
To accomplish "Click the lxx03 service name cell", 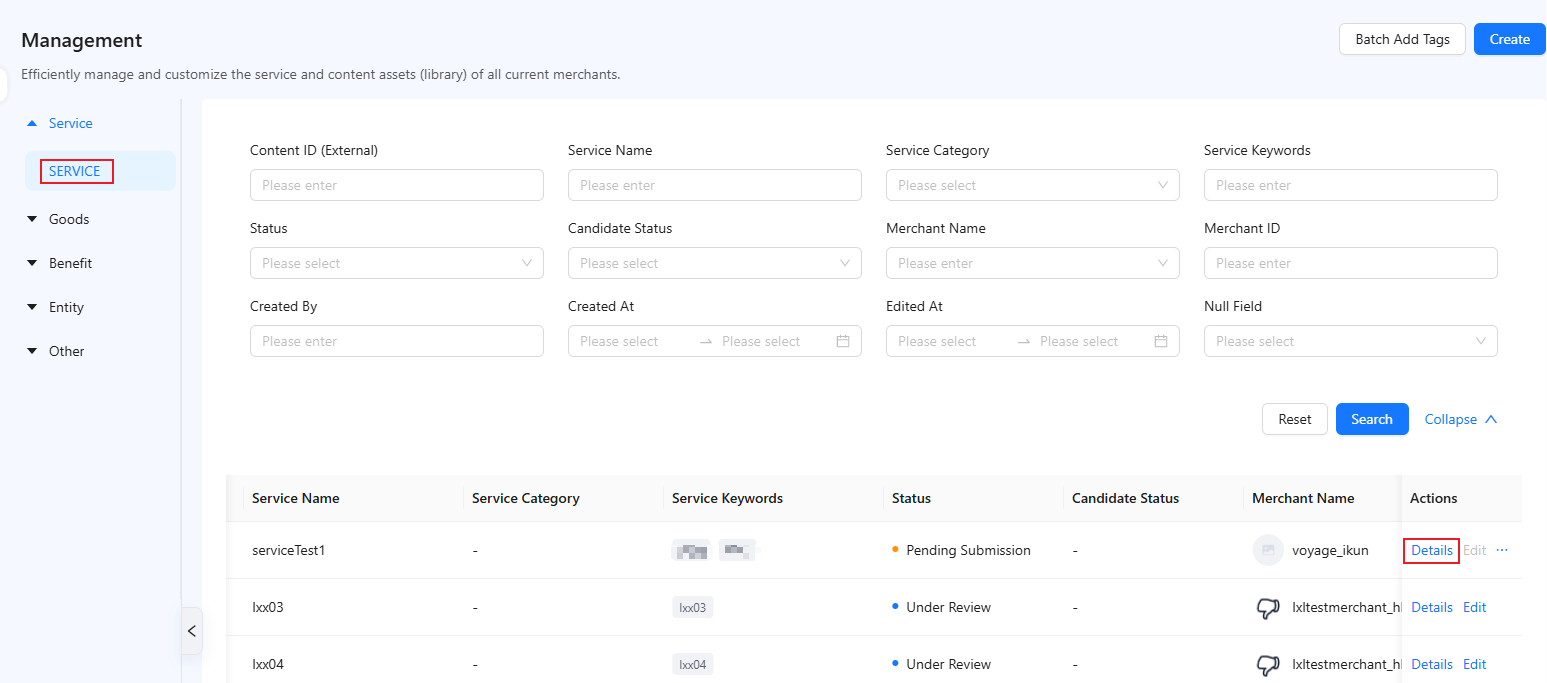I will tap(268, 607).
